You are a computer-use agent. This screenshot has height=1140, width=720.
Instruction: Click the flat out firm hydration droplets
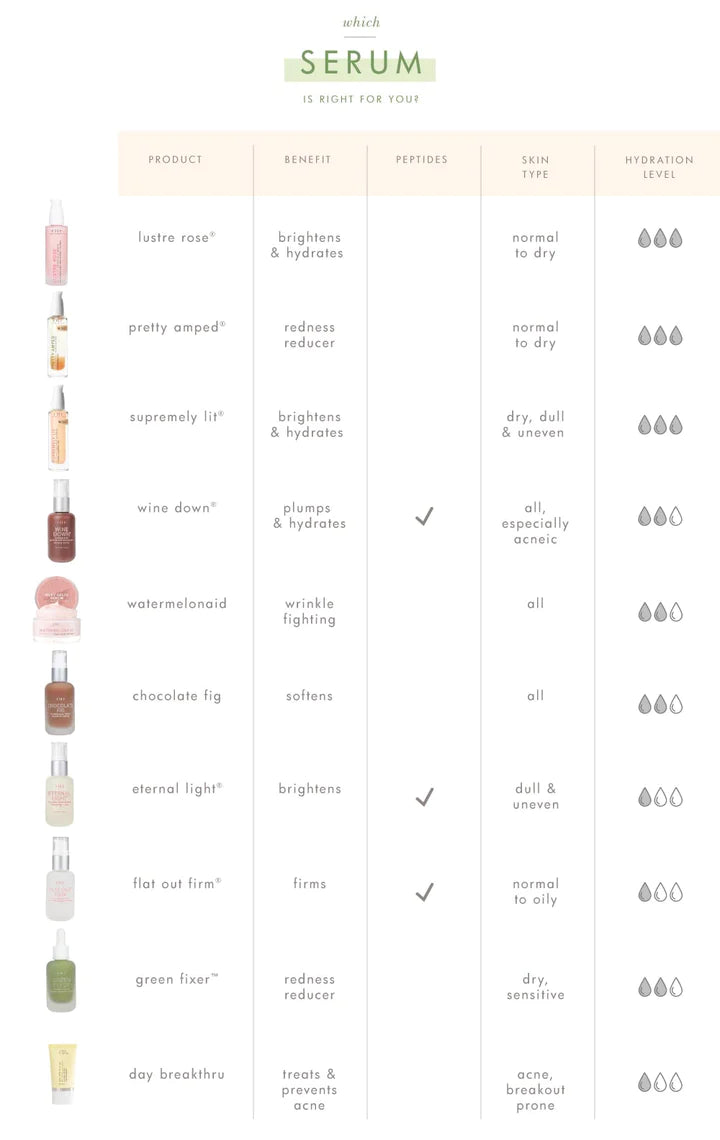(660, 892)
